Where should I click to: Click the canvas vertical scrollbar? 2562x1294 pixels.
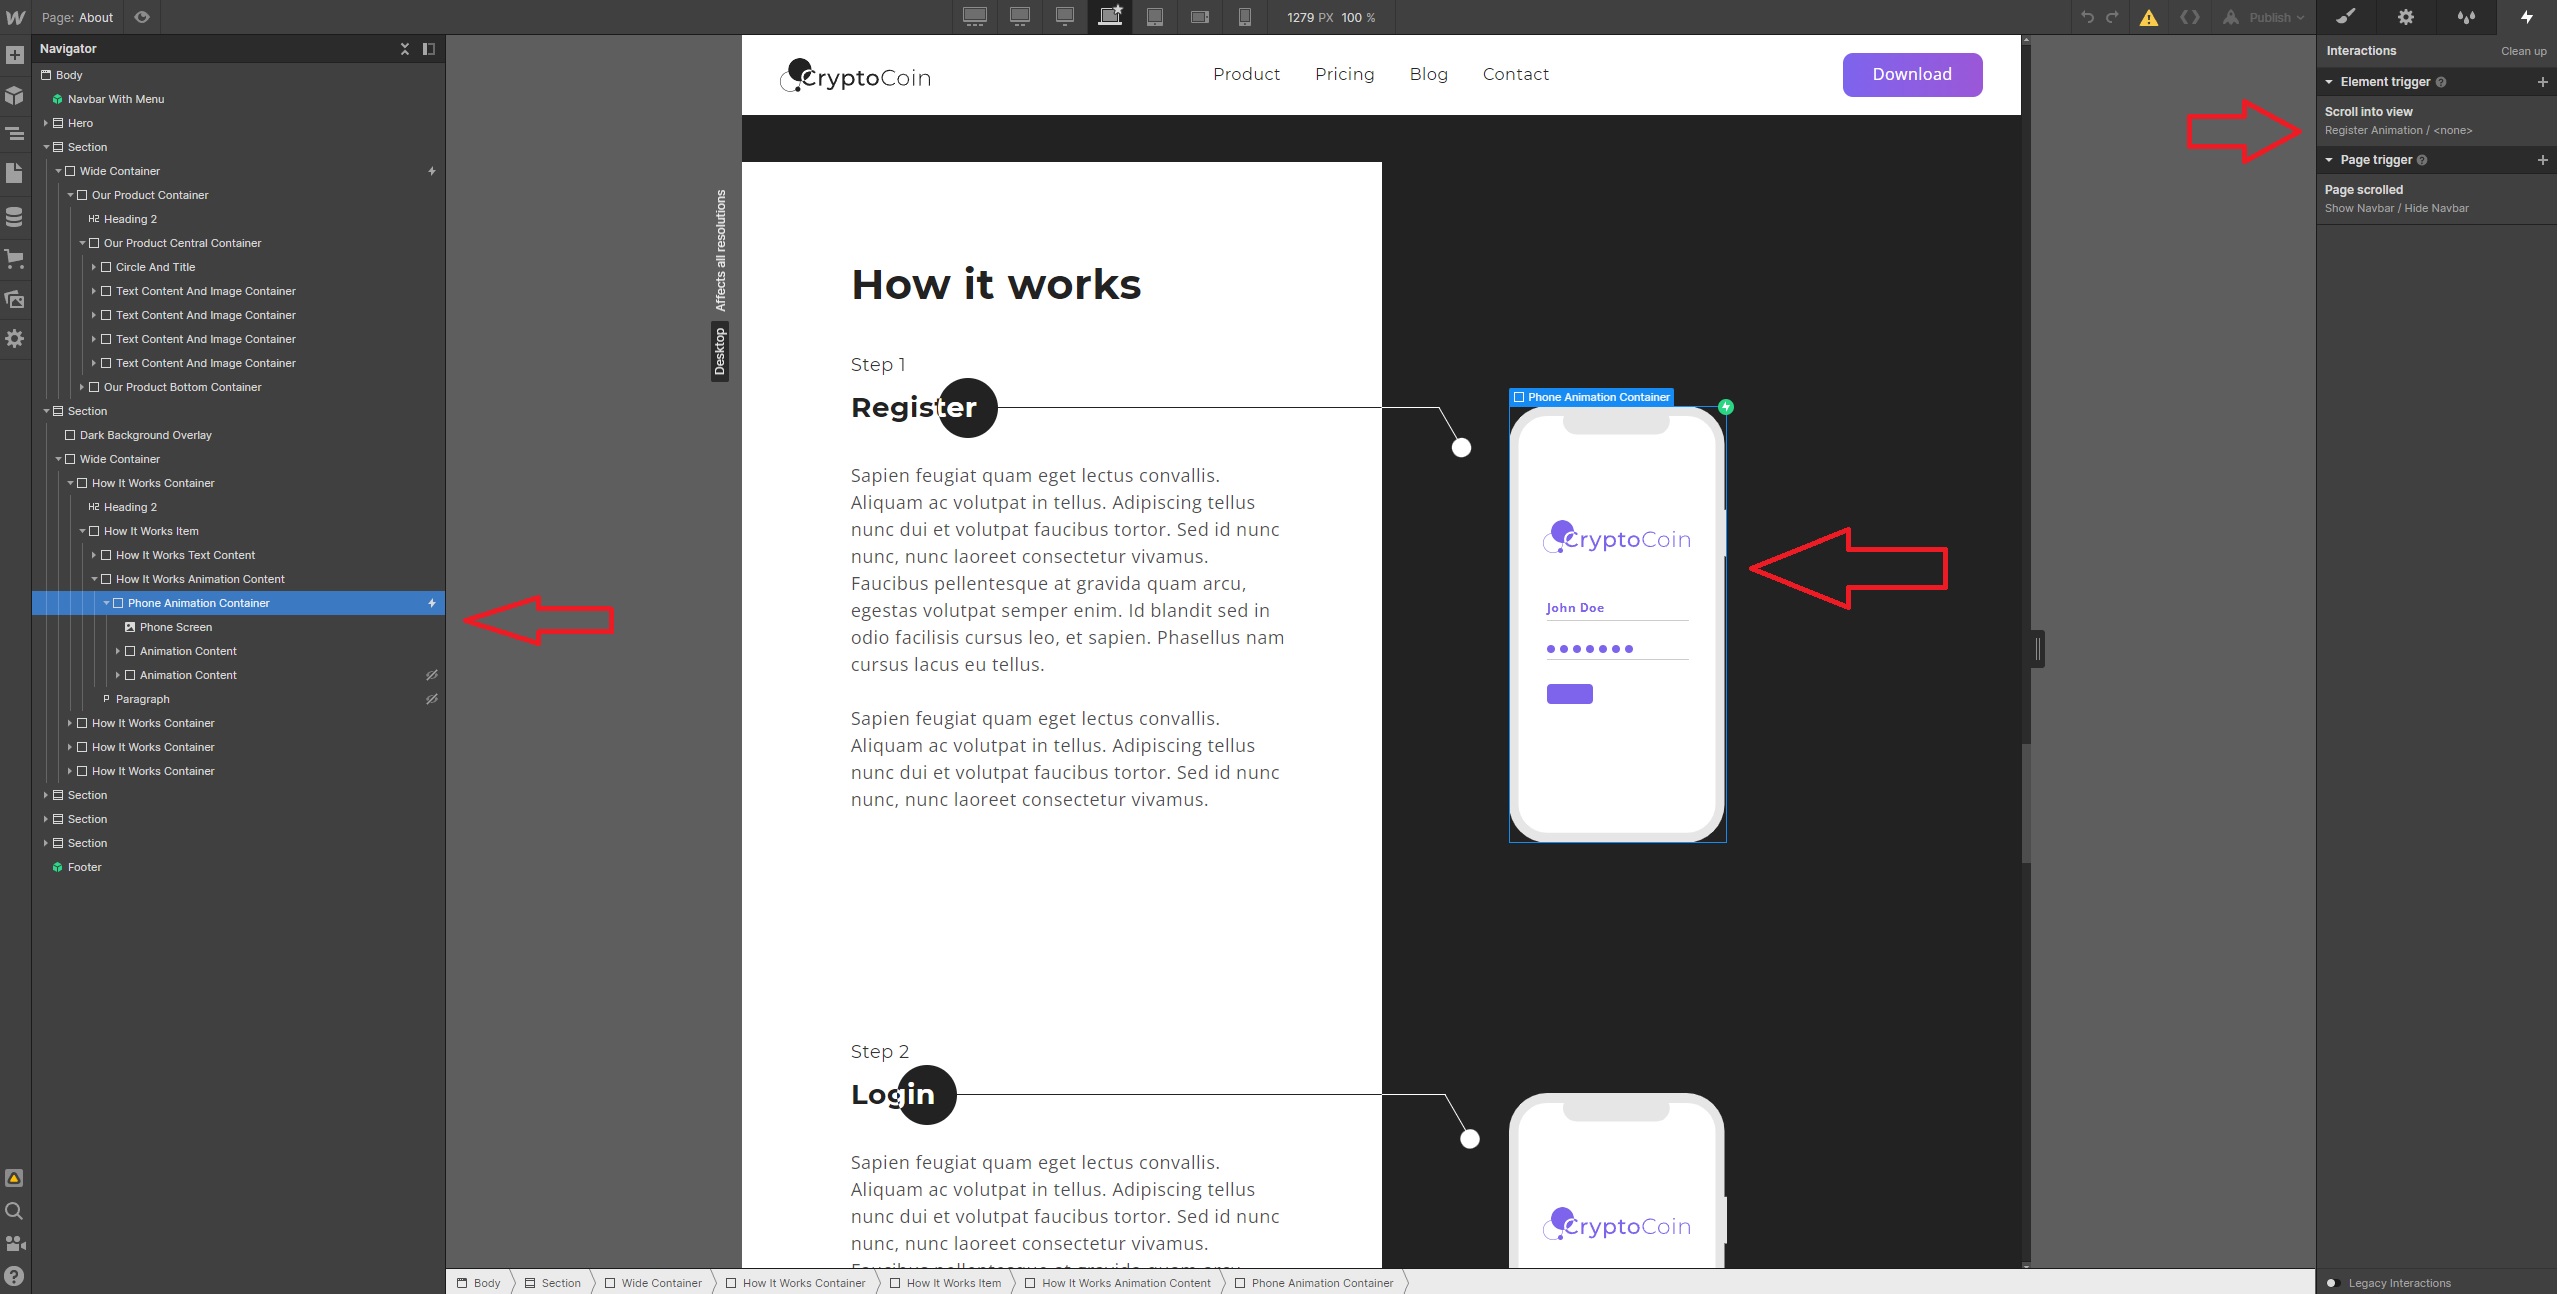(2026, 803)
